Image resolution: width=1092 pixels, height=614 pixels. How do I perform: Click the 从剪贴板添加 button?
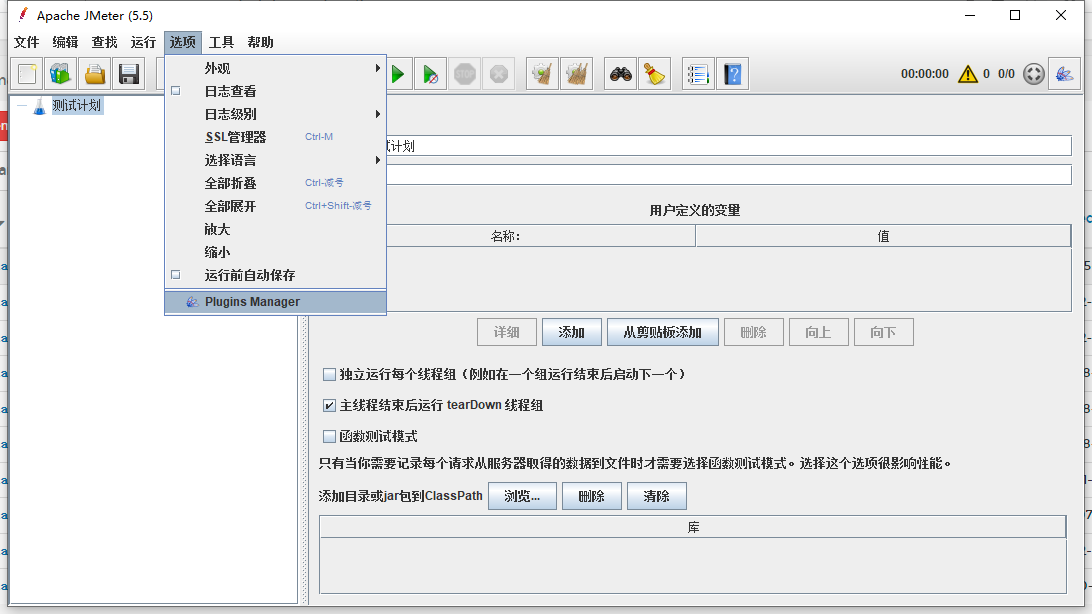[x=663, y=332]
